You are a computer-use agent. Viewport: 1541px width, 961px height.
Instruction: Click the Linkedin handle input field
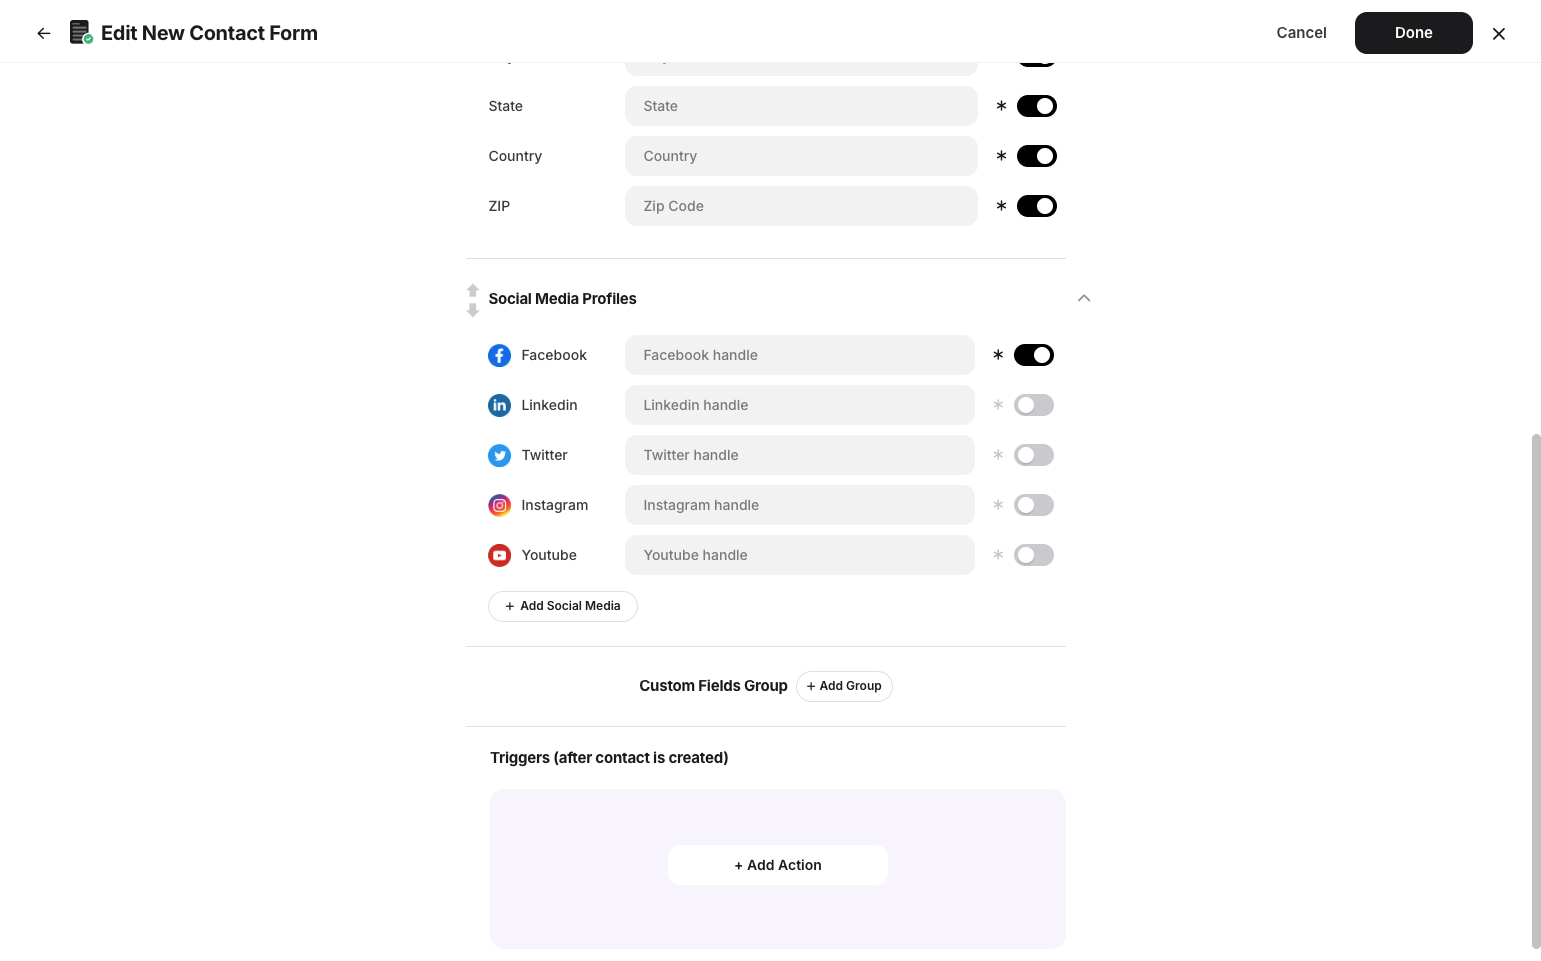800,405
